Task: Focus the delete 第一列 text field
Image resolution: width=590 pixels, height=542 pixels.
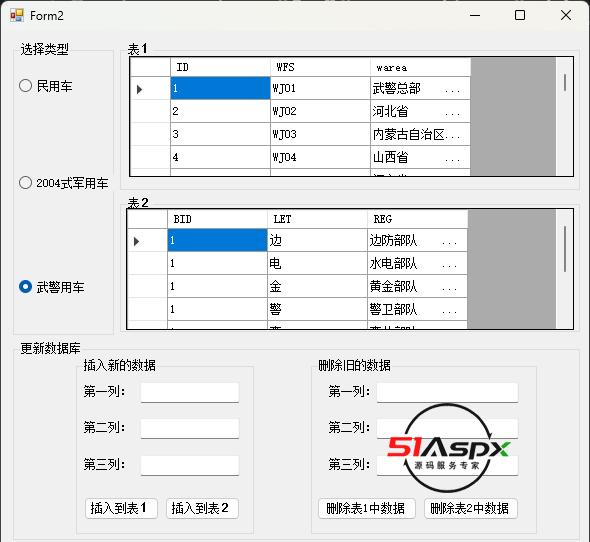Action: pyautogui.click(x=447, y=393)
